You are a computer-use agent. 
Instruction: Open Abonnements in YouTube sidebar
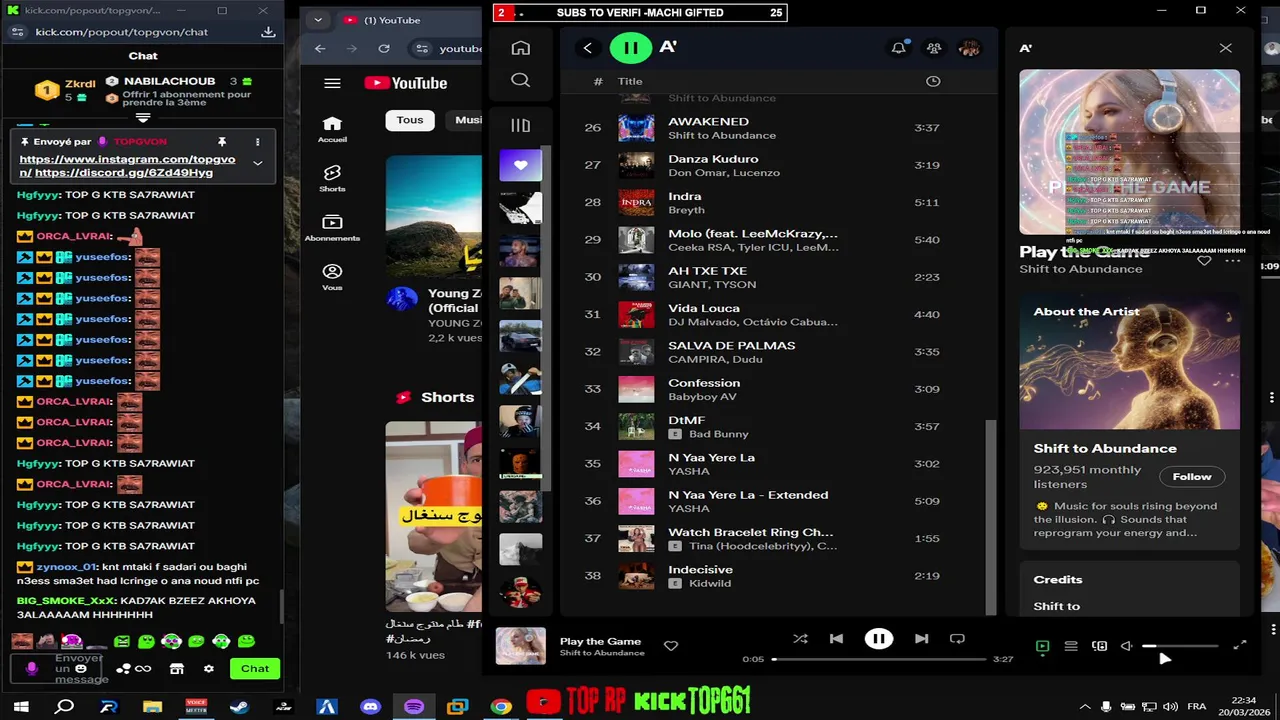[x=332, y=228]
